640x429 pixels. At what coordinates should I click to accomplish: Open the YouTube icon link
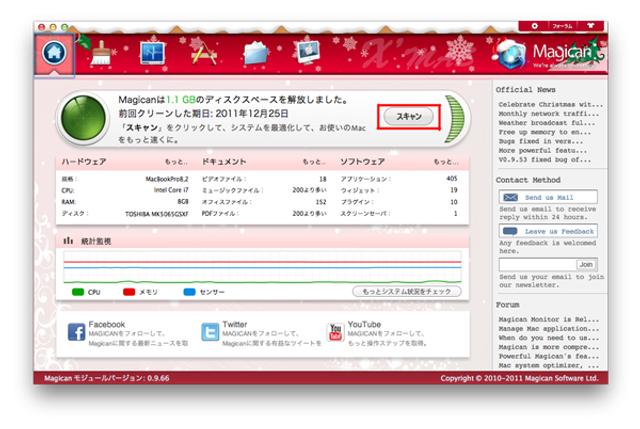click(x=335, y=332)
